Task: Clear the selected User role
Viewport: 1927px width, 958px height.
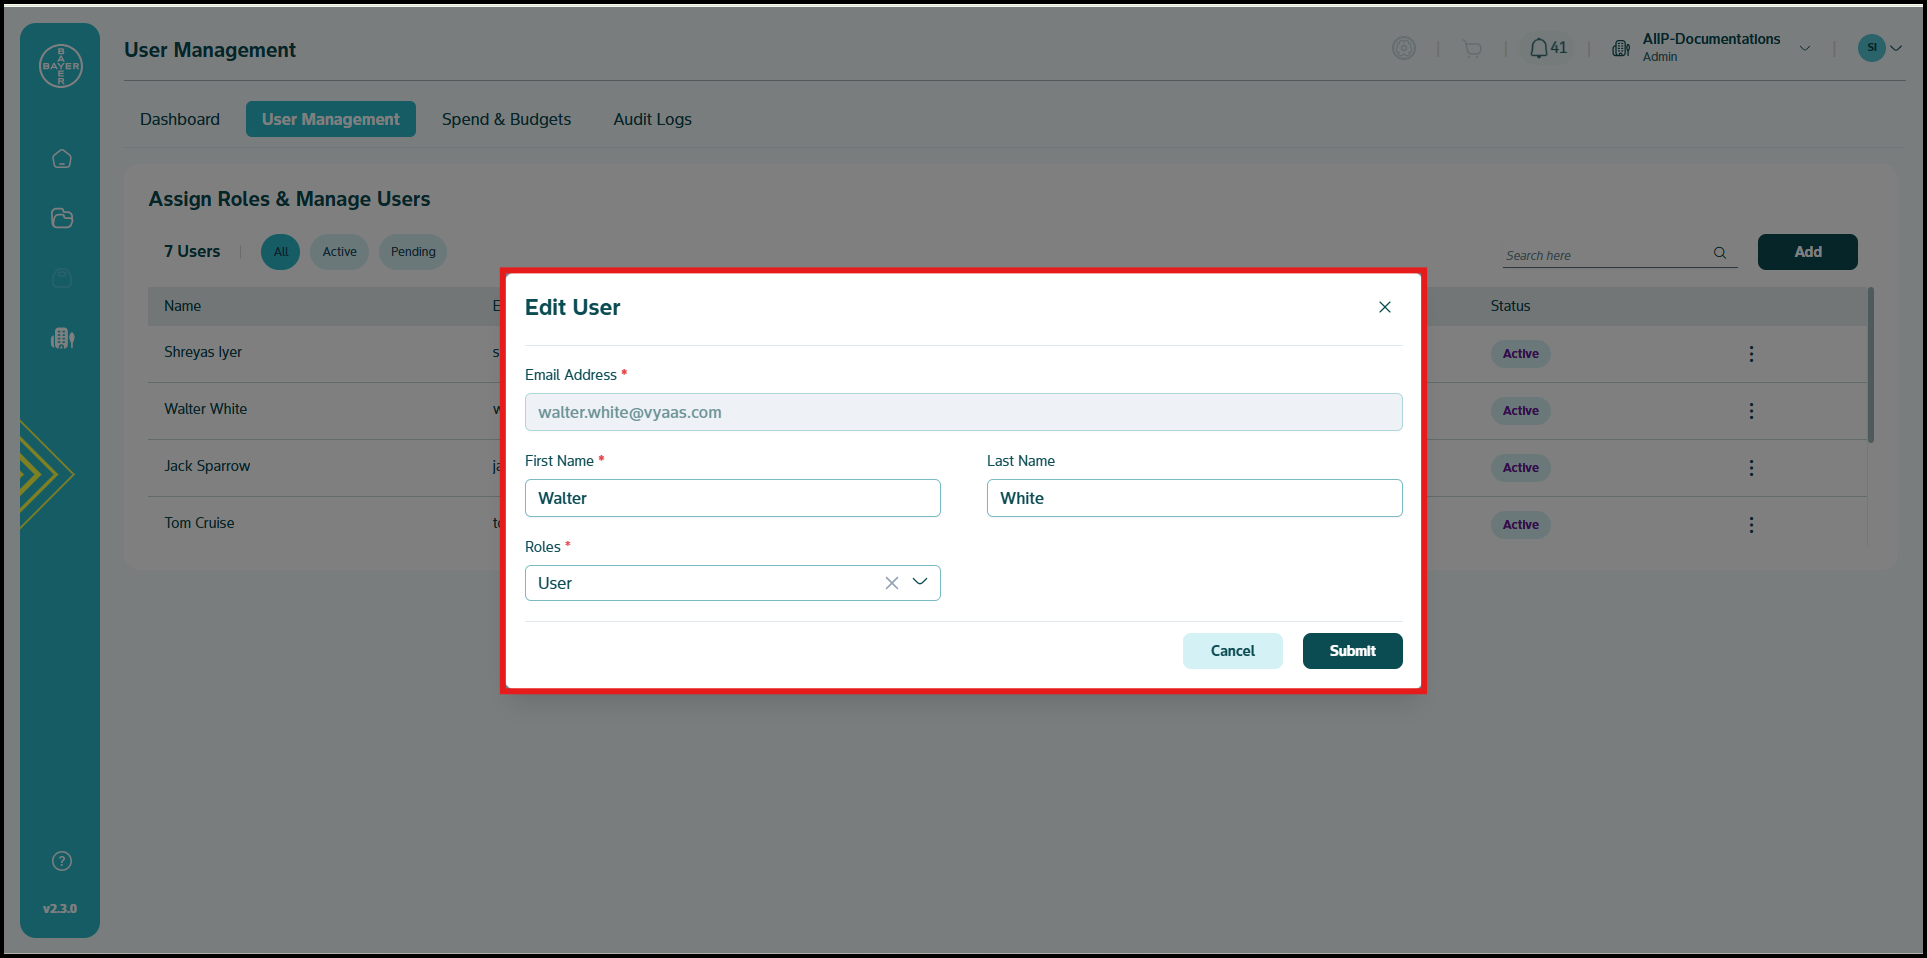Action: tap(891, 583)
